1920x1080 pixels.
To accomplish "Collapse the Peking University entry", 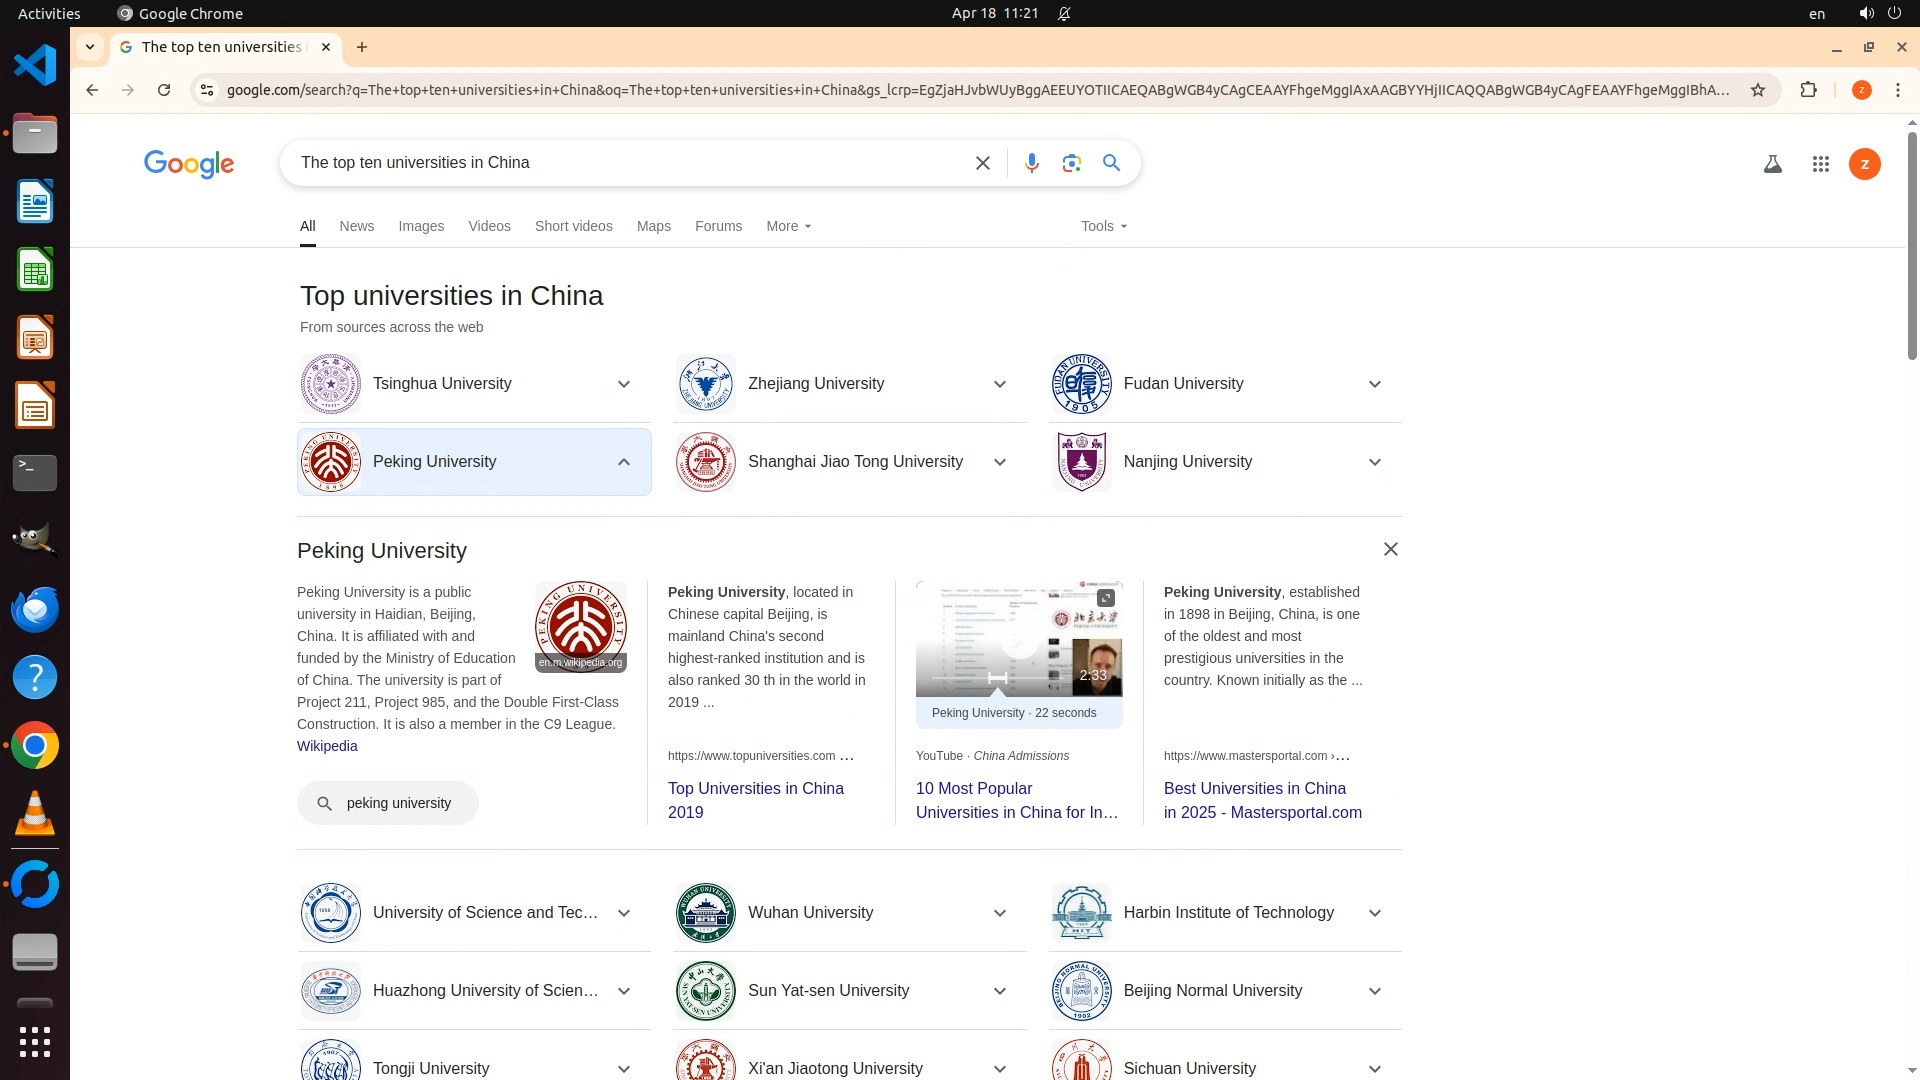I will point(624,462).
